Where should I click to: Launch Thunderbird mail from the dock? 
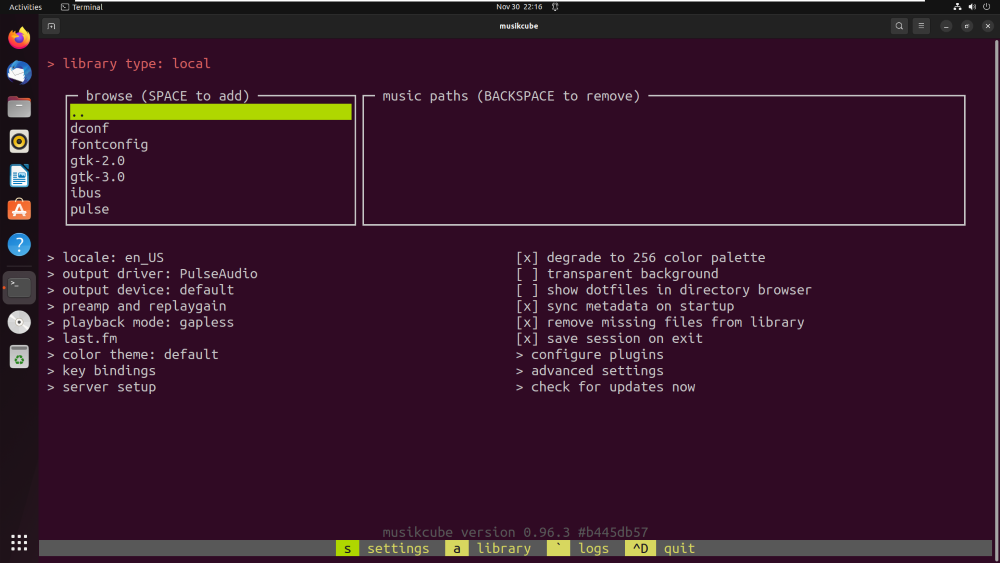click(x=19, y=73)
